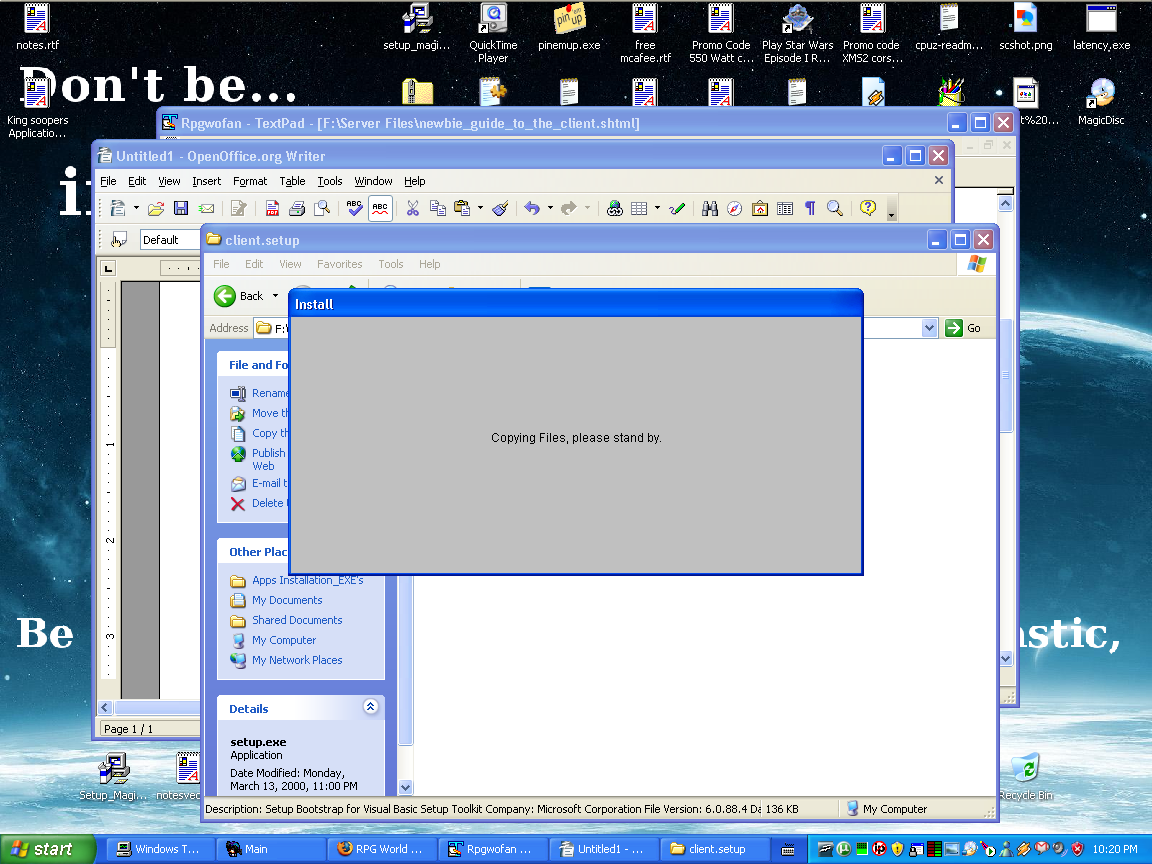Toggle the Navigator compass icon
The image size is (1152, 864).
tap(735, 209)
